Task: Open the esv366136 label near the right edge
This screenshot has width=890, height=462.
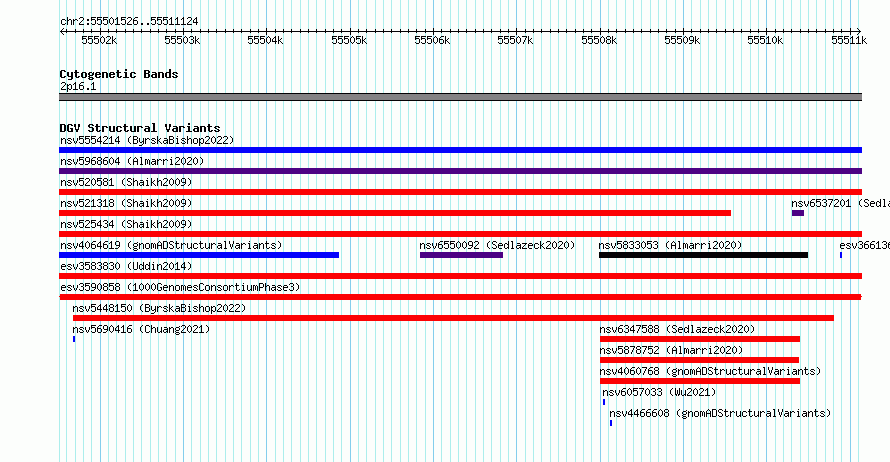Action: click(864, 245)
